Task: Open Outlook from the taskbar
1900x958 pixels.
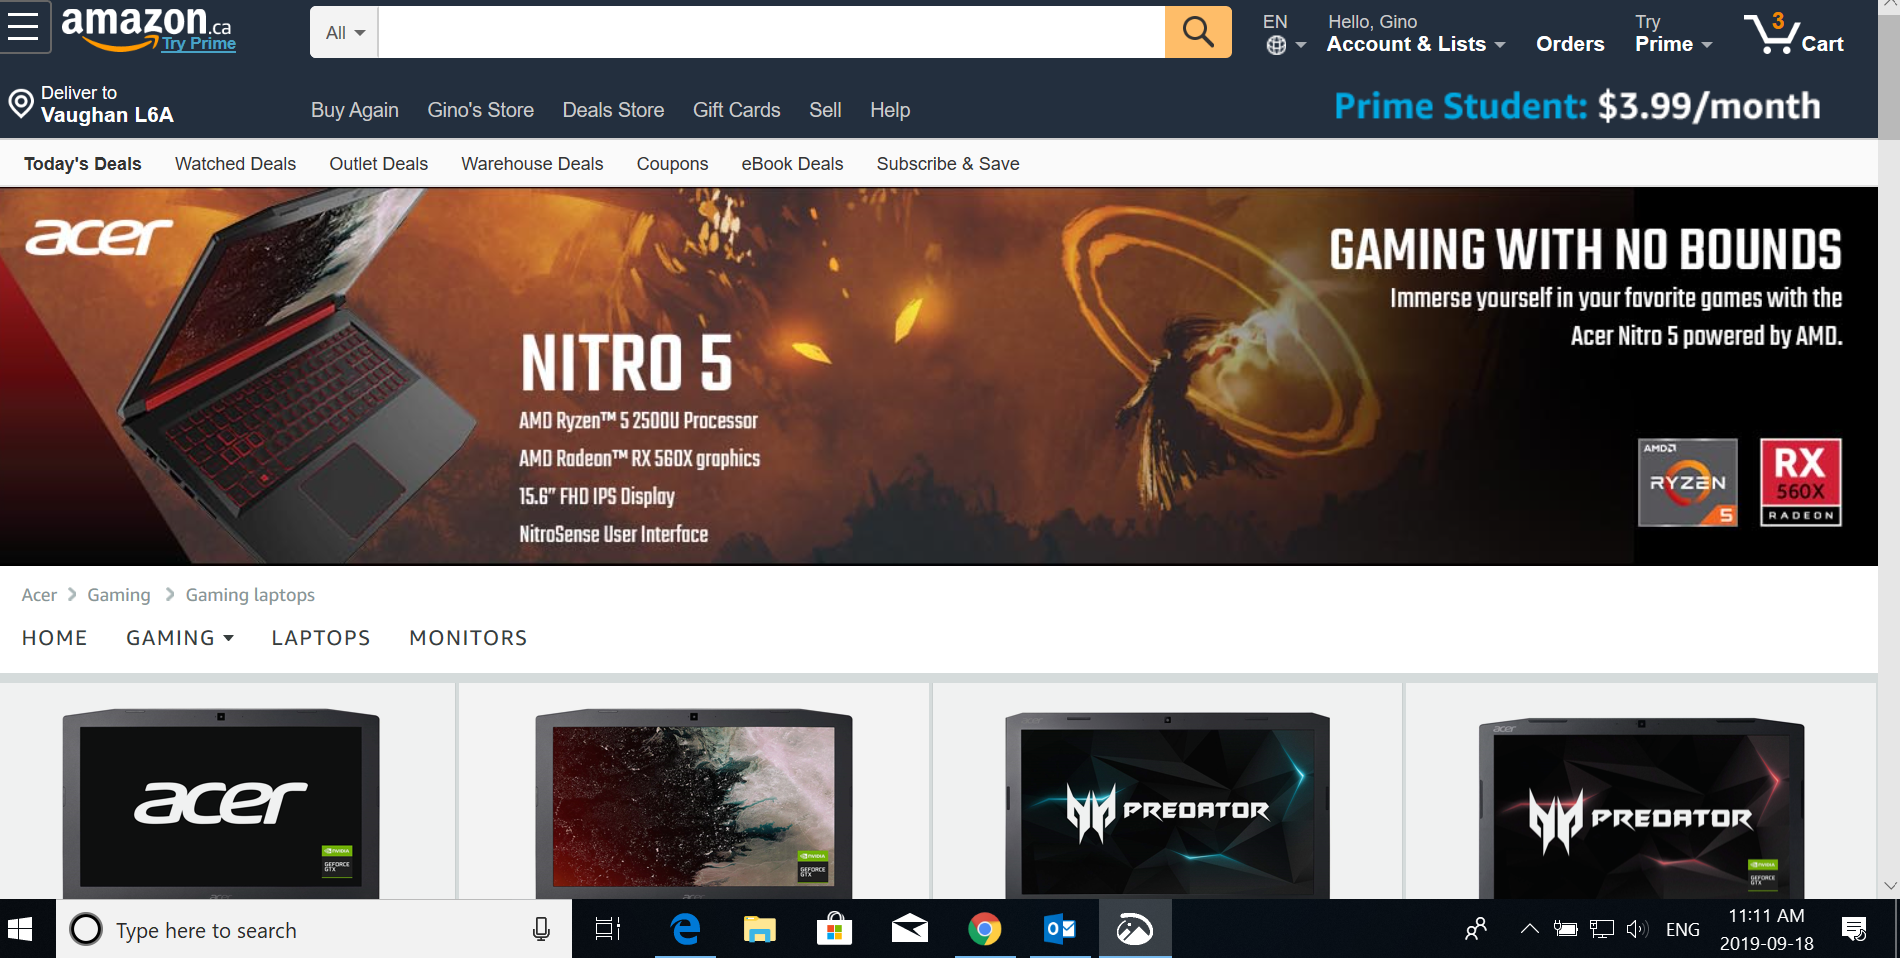Action: coord(1059,930)
